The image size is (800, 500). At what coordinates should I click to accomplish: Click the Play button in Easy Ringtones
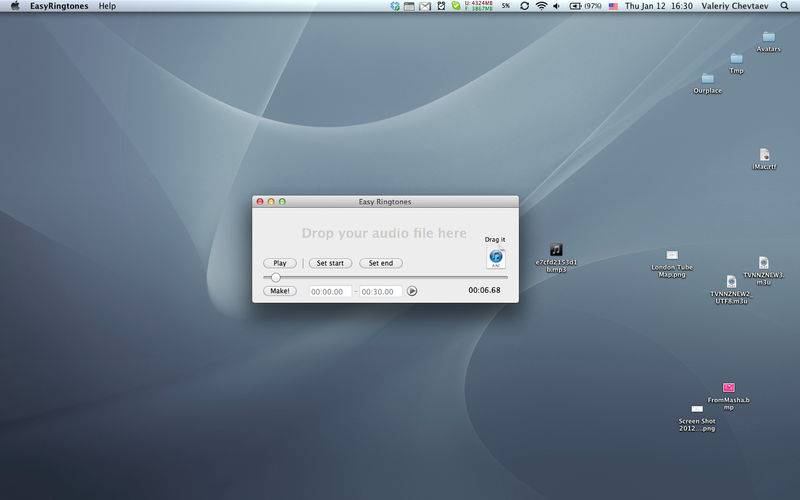(x=280, y=263)
